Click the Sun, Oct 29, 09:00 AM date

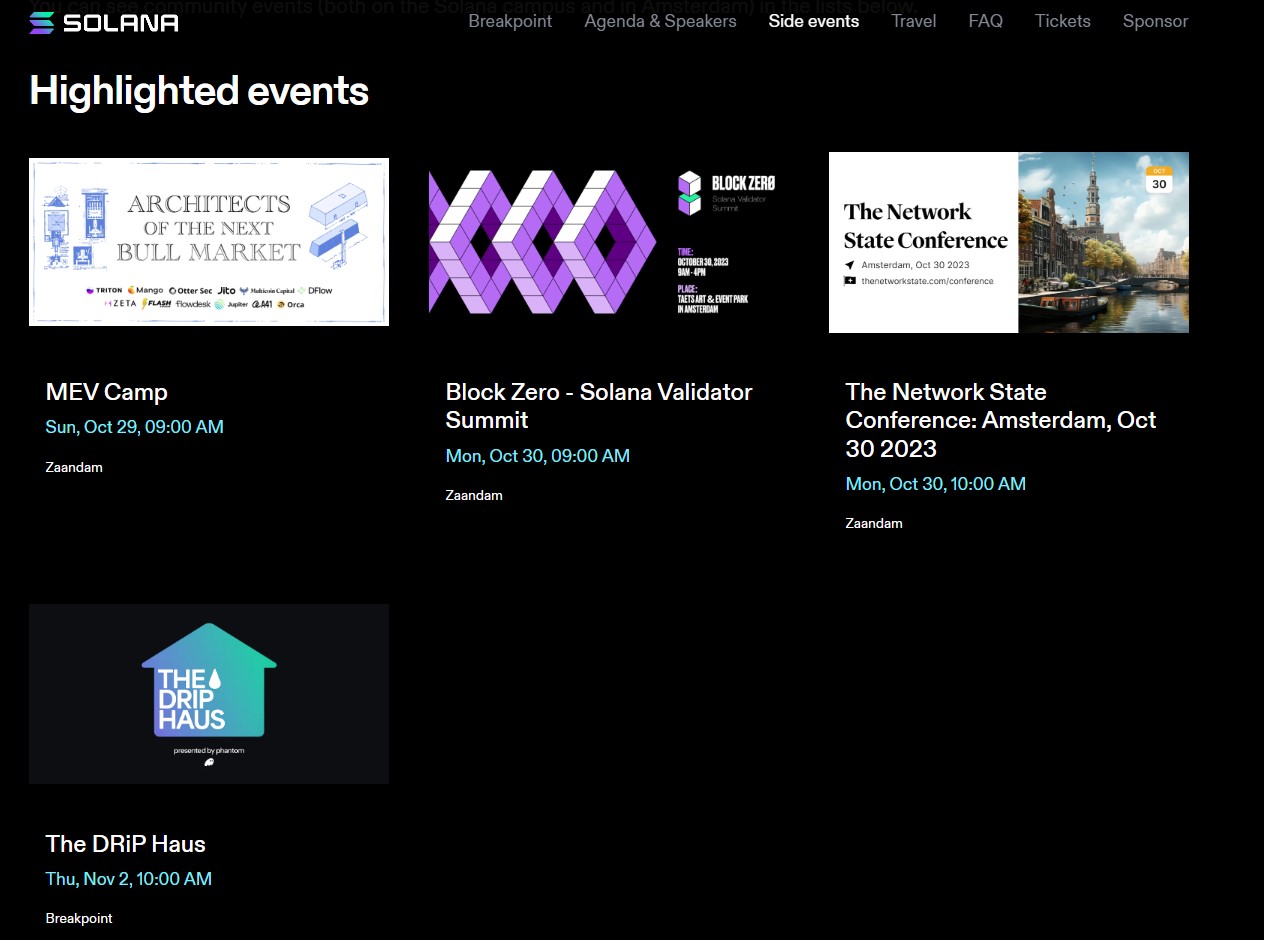point(134,427)
